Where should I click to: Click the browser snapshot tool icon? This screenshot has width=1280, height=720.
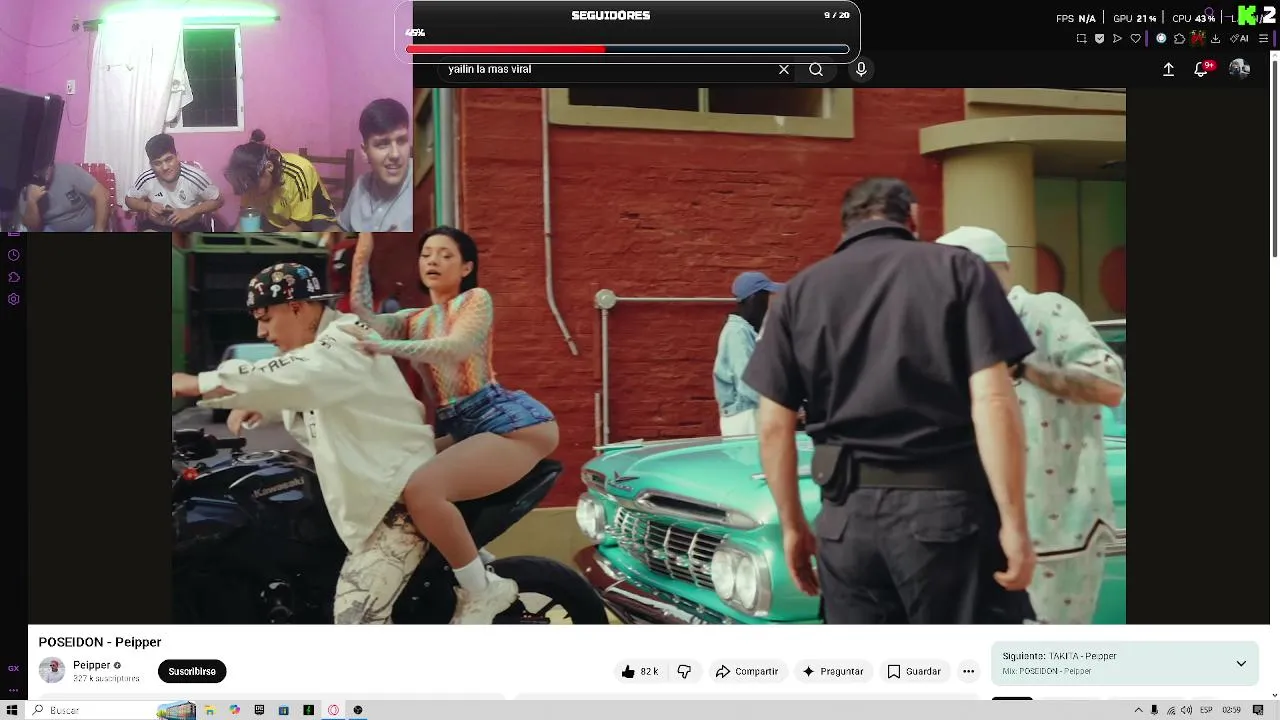click(1081, 39)
